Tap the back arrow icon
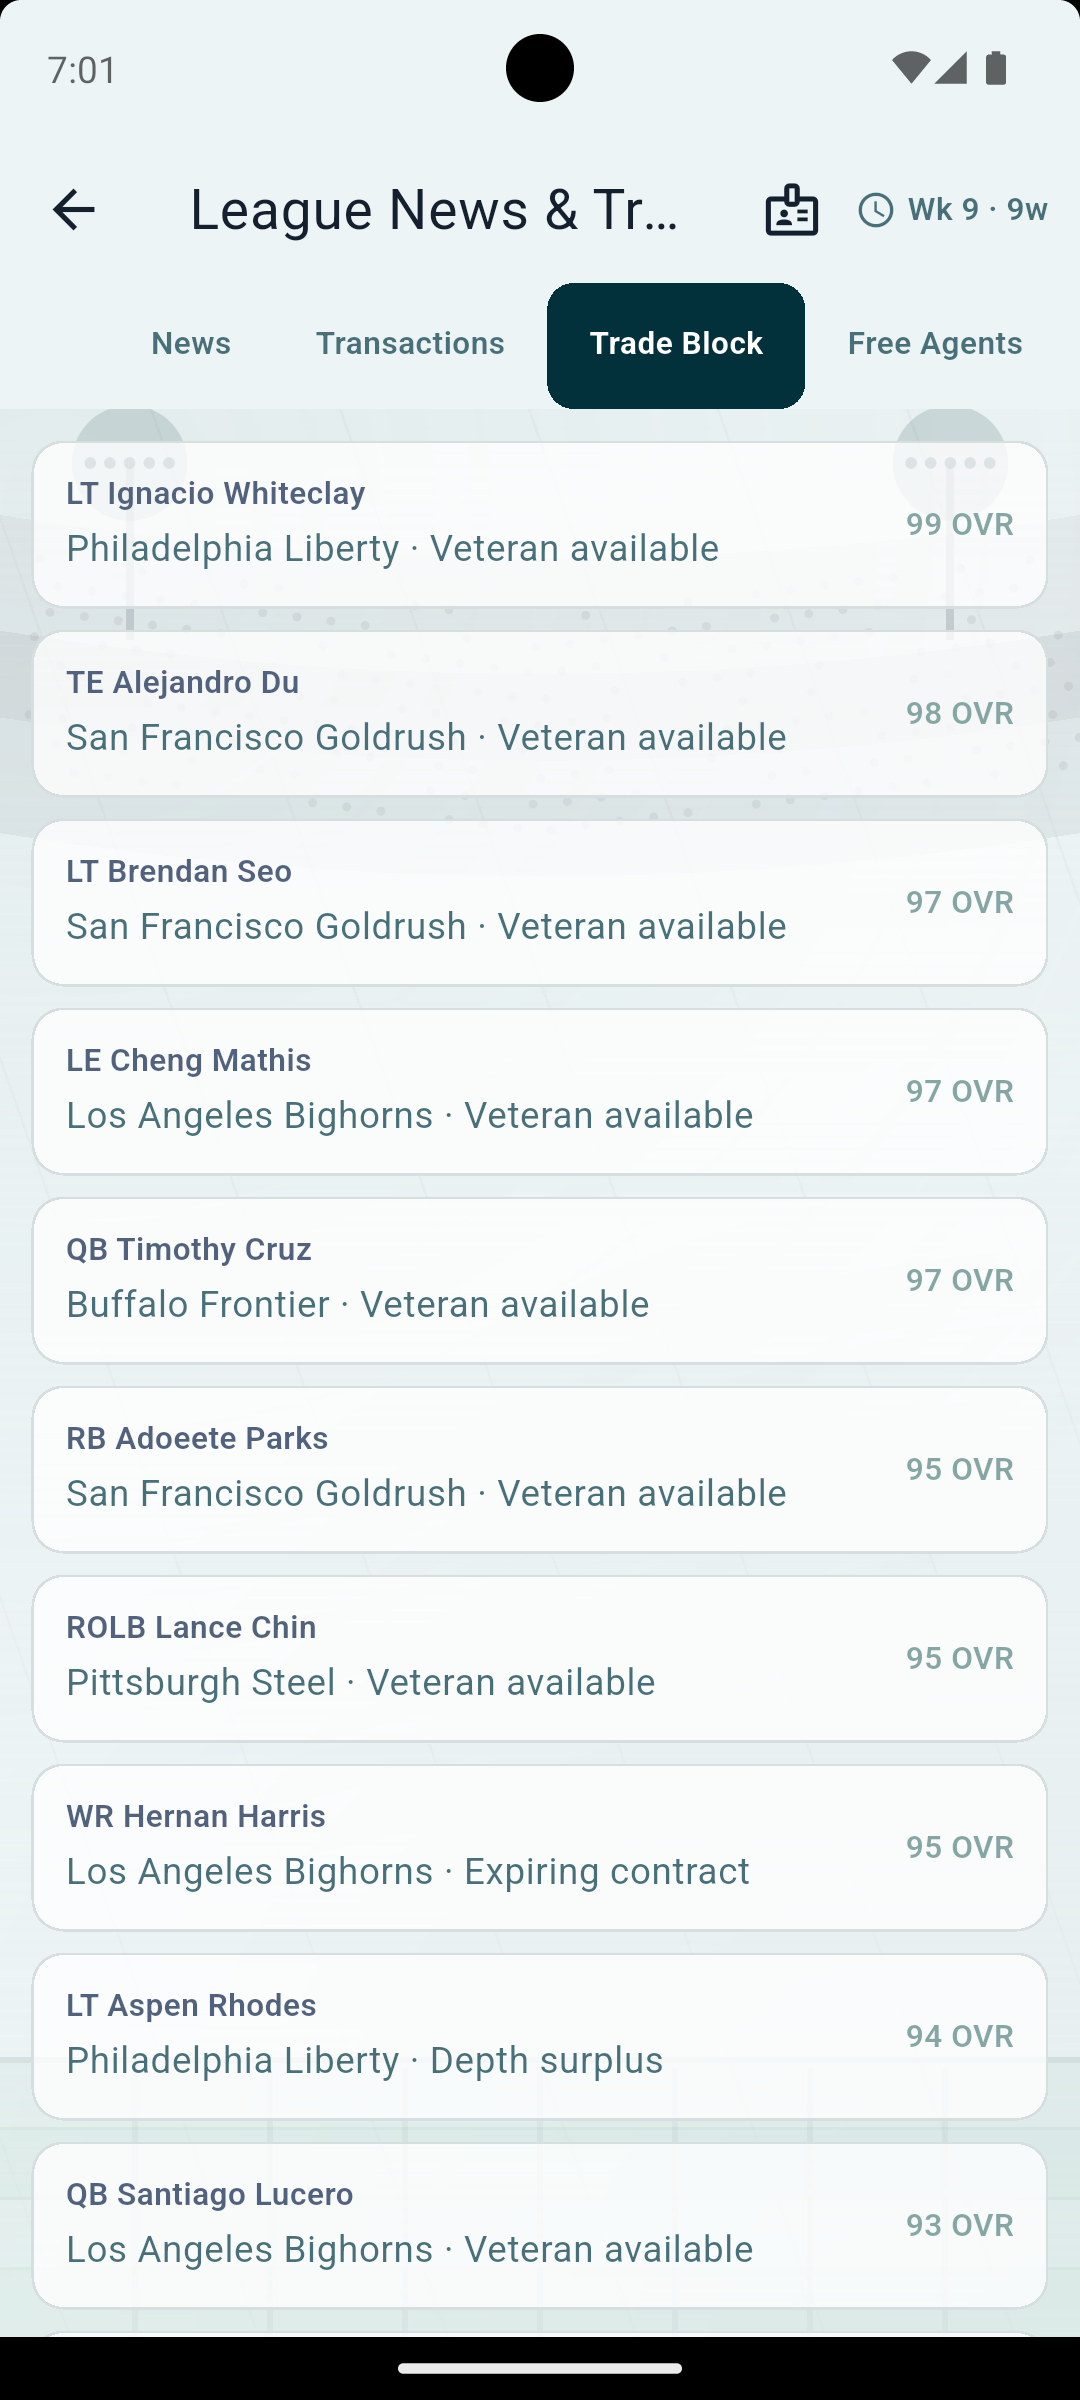 73,210
